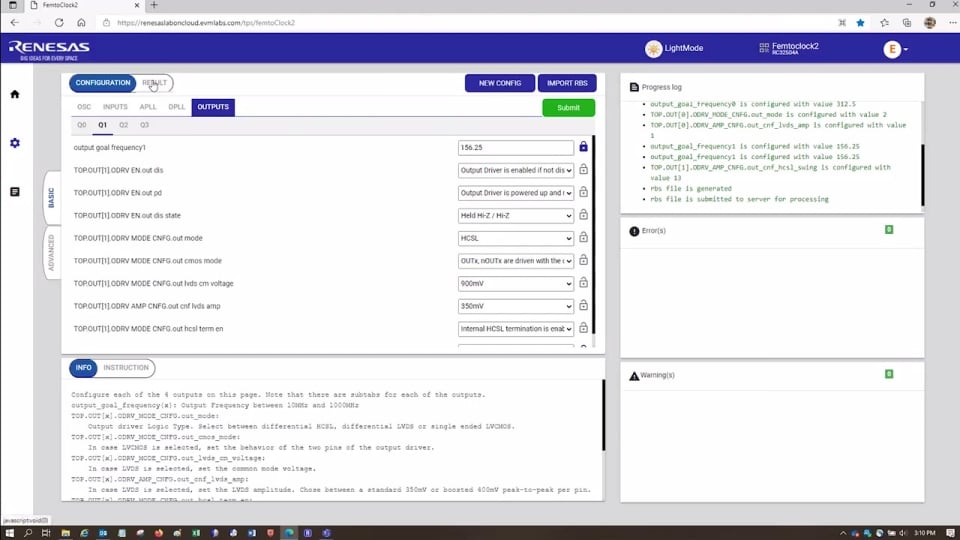Select the OUTPUTS tab
Image resolution: width=960 pixels, height=540 pixels.
click(x=213, y=107)
